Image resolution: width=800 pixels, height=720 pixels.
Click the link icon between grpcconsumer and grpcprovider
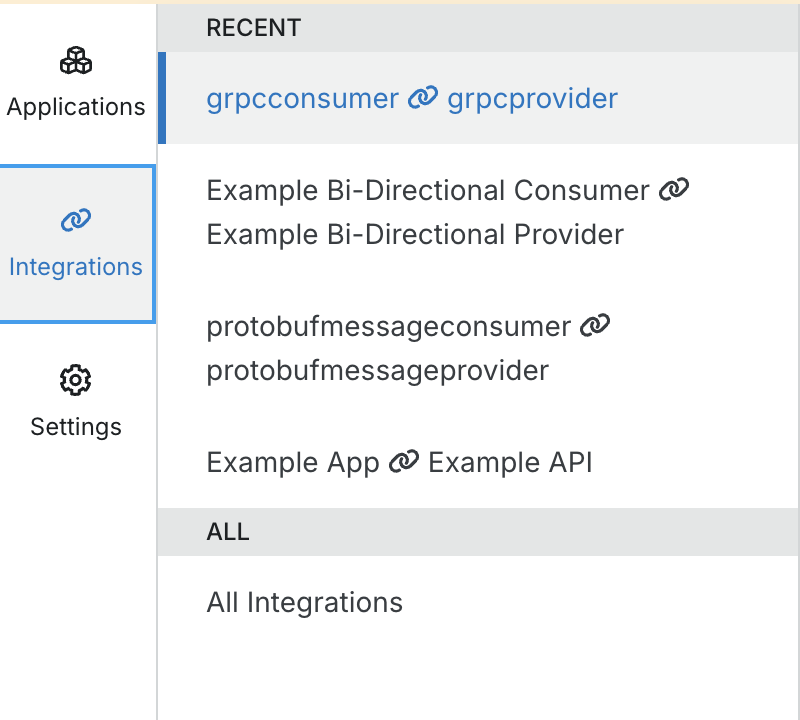(x=424, y=97)
